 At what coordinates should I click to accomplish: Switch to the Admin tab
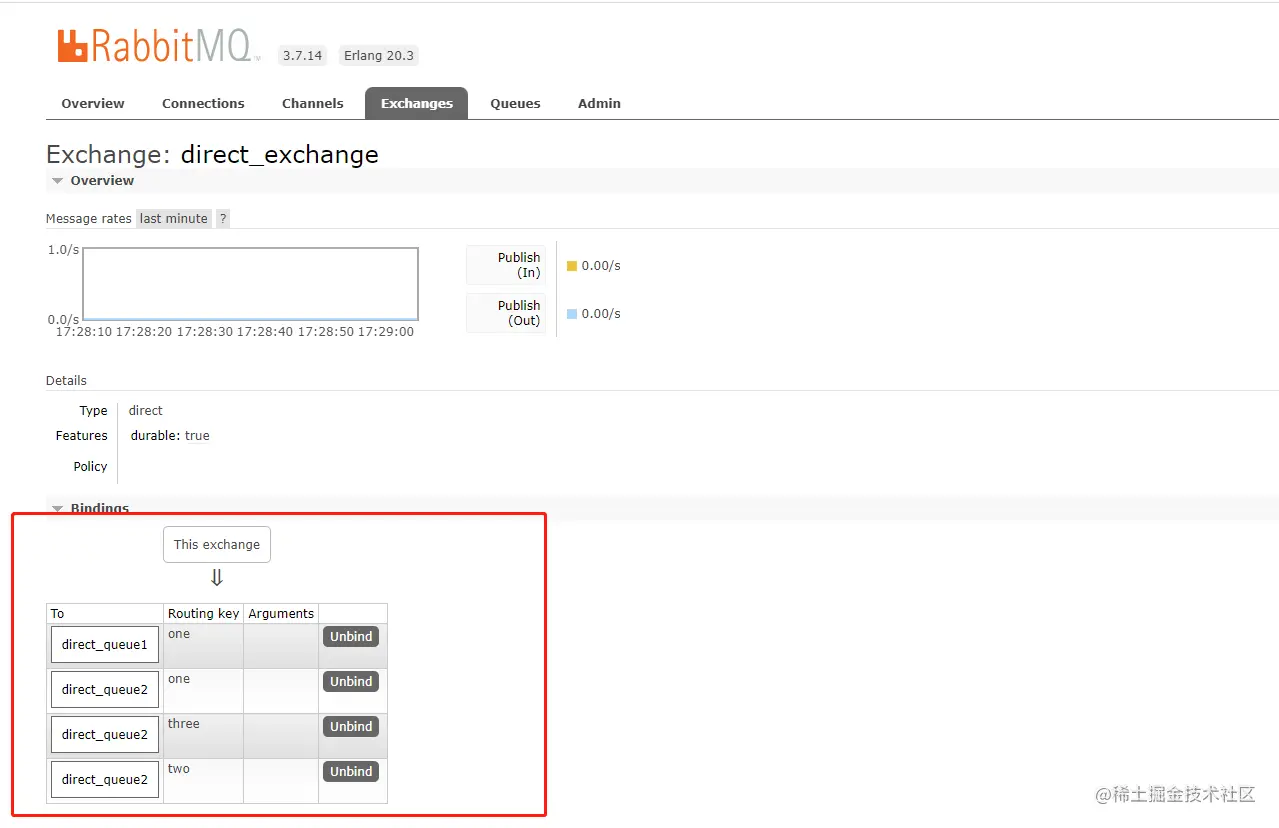pyautogui.click(x=599, y=103)
